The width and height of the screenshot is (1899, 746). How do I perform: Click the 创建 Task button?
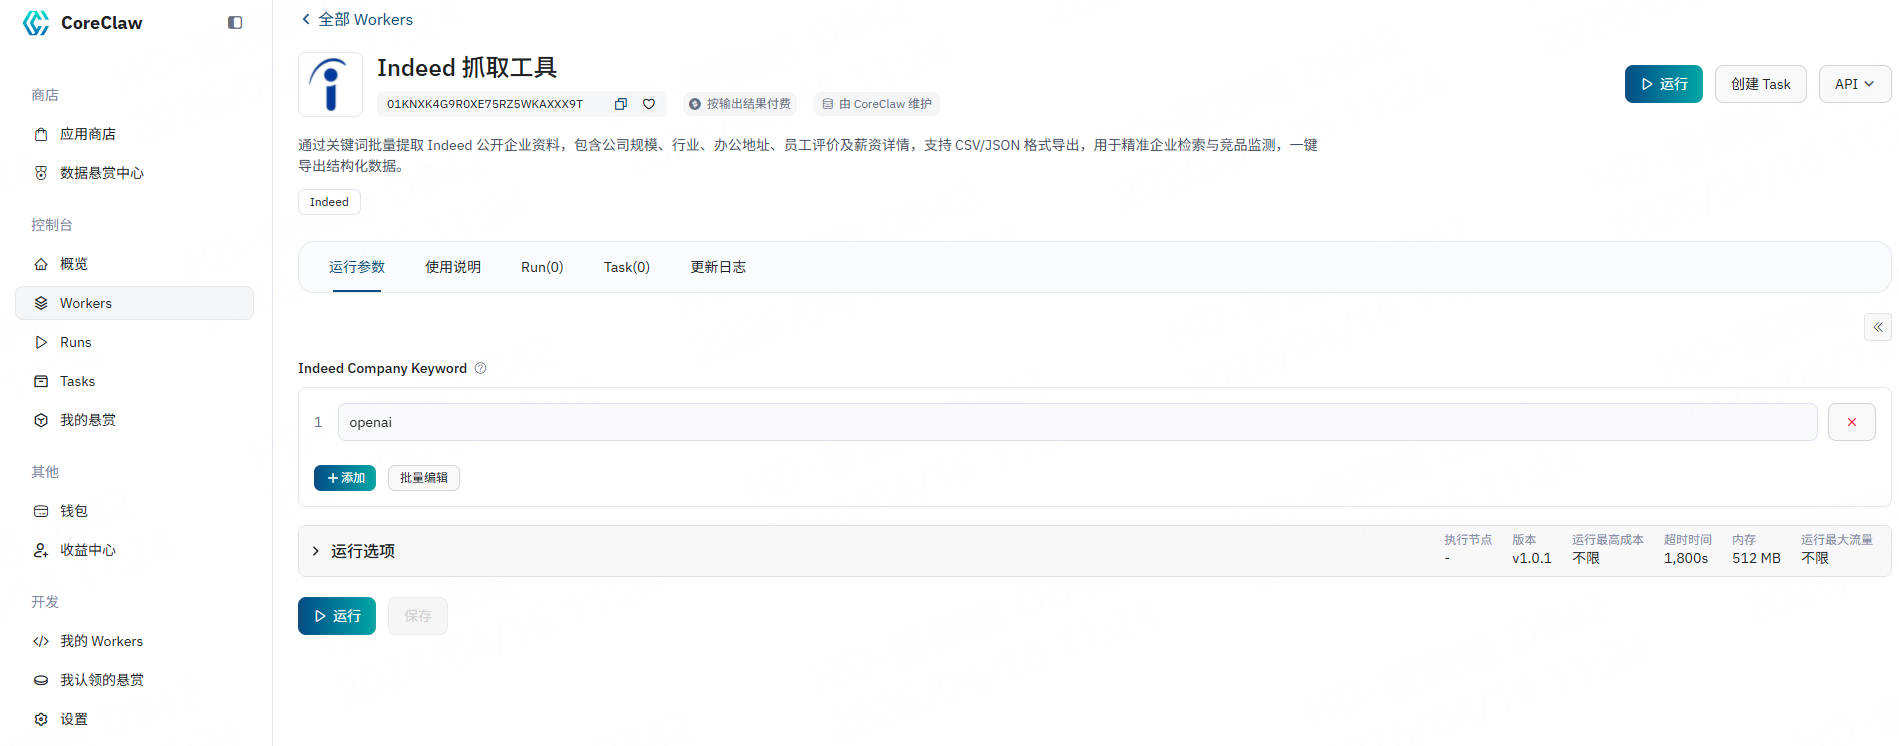pyautogui.click(x=1760, y=84)
